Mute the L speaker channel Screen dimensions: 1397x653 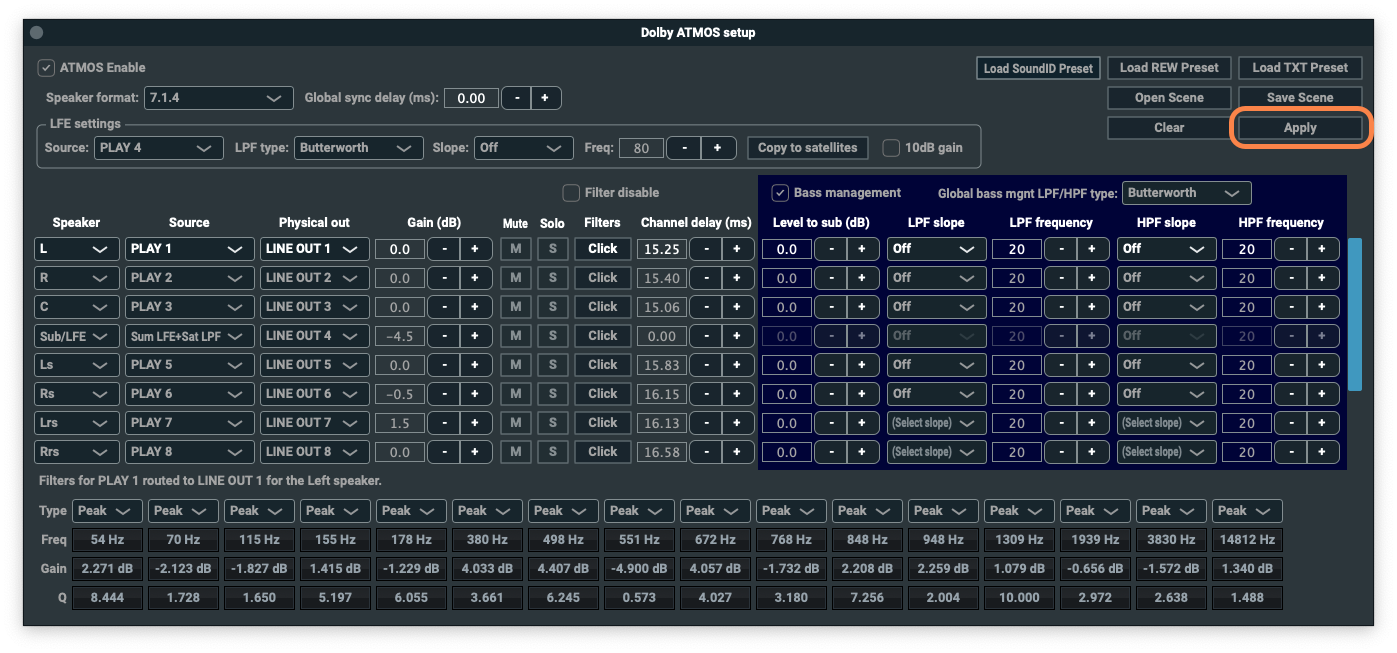point(515,249)
